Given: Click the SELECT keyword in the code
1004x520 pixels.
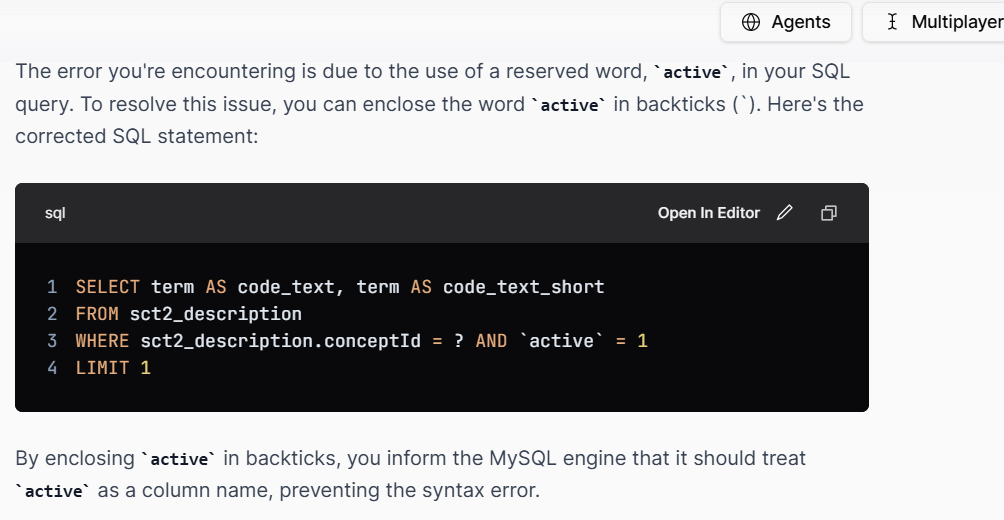Looking at the screenshot, I should 108,287.
